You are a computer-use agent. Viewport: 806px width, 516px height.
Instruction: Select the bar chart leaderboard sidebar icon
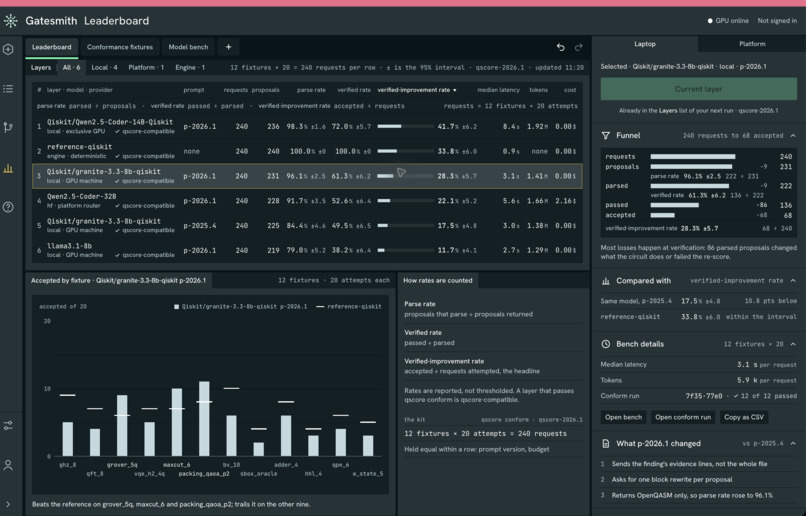coord(8,168)
